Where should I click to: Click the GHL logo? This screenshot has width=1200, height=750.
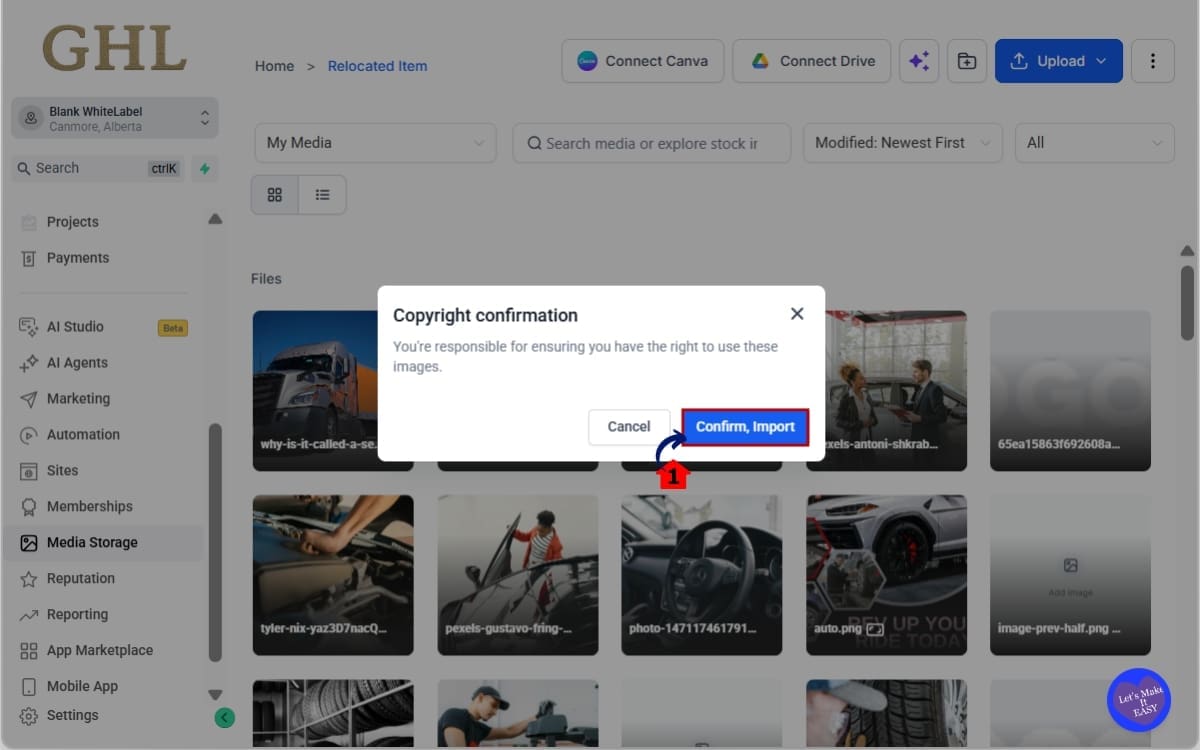click(x=114, y=49)
